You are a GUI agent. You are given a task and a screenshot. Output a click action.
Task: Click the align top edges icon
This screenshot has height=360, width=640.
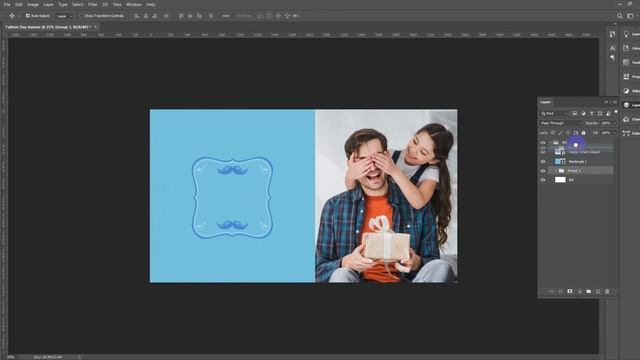181,16
